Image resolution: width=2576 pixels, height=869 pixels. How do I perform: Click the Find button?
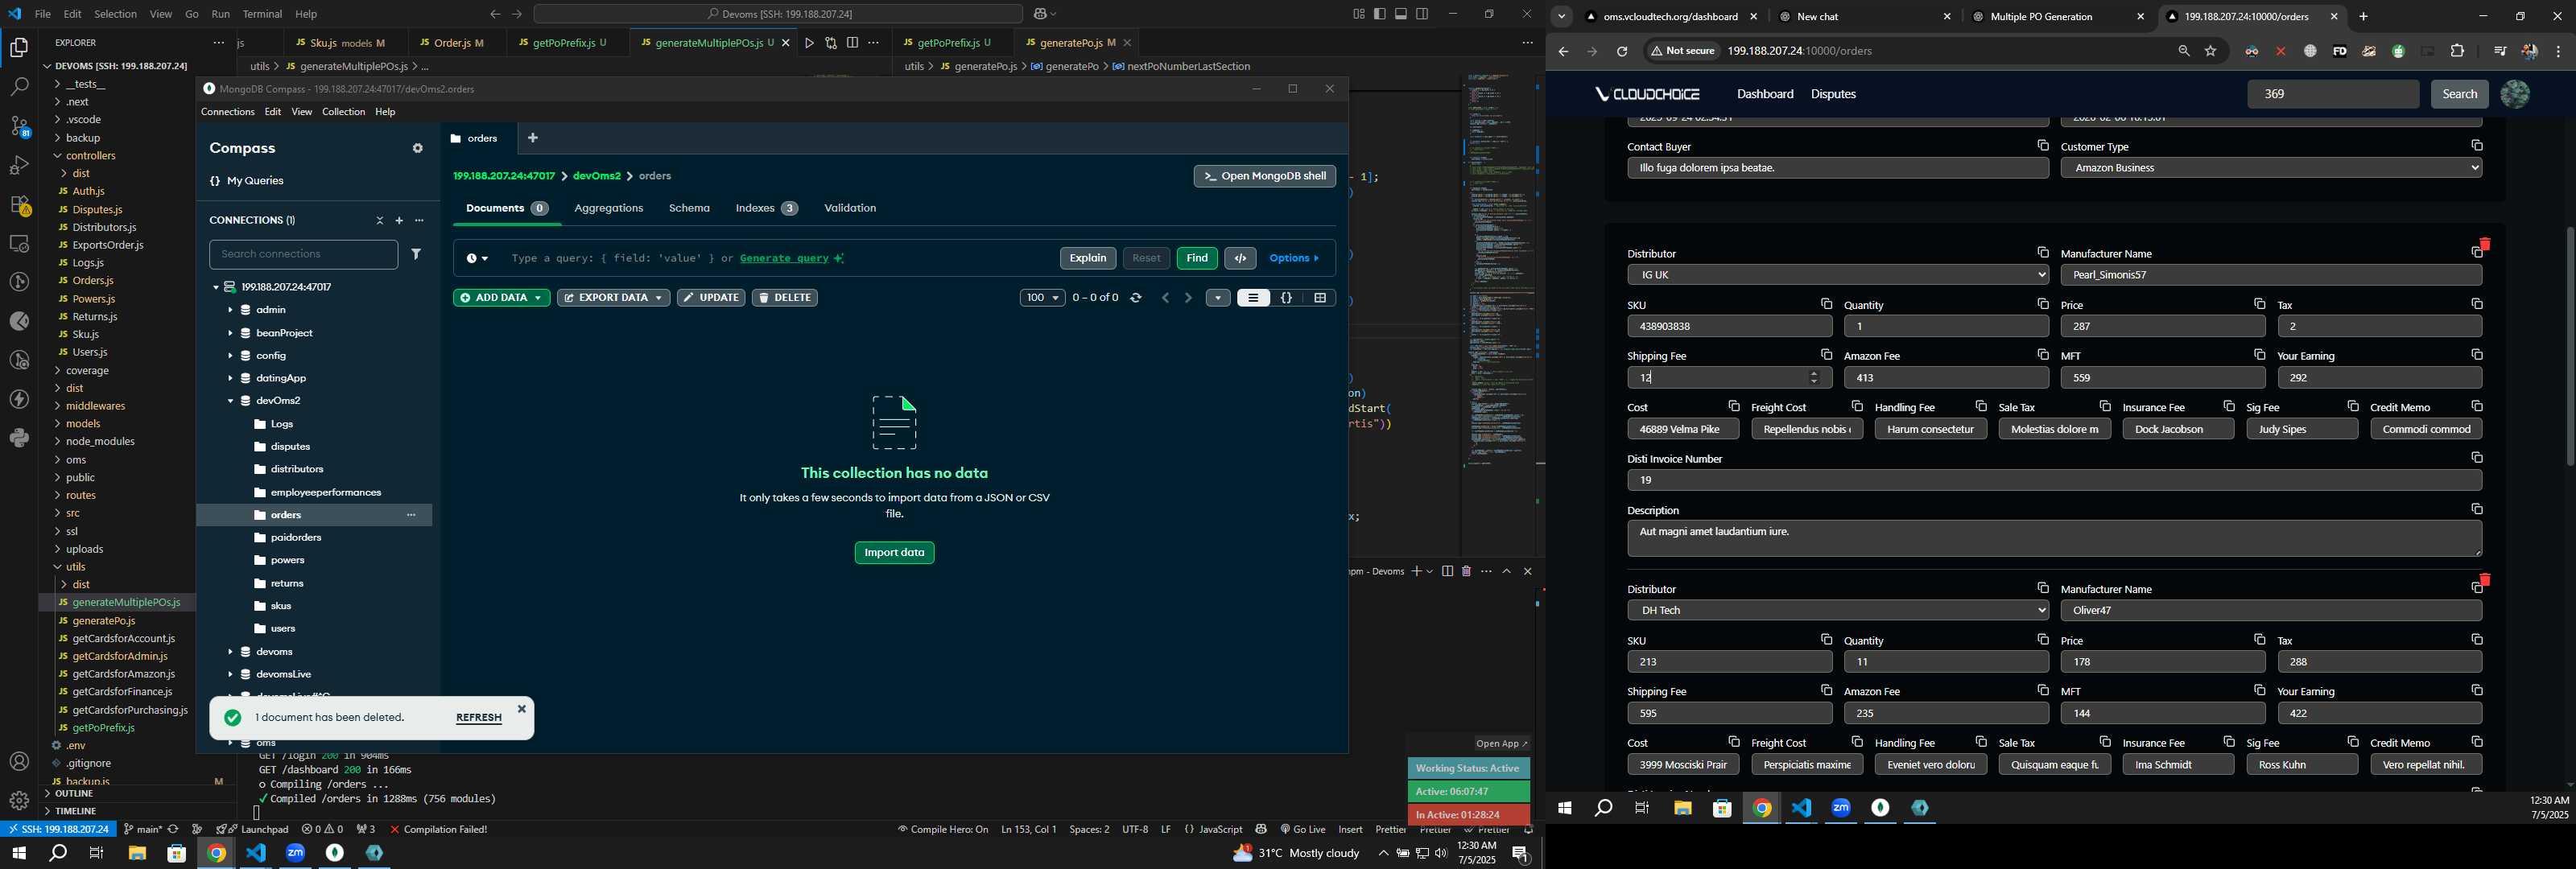[1197, 259]
